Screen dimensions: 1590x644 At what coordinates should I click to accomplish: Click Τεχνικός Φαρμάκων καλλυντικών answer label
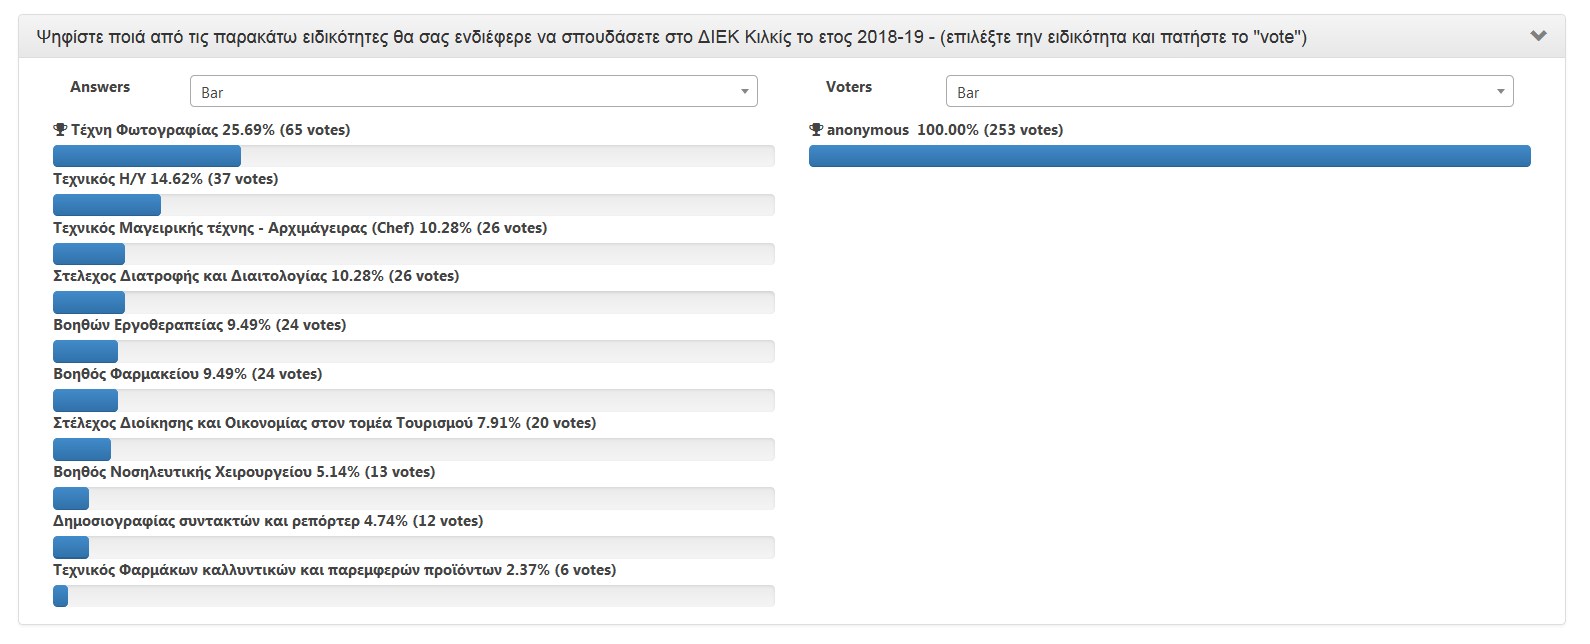(x=334, y=570)
